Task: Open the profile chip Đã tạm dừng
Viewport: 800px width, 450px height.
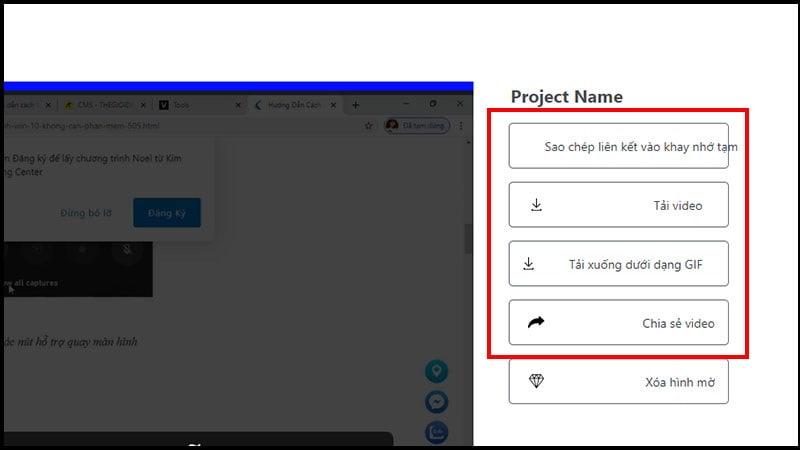Action: pos(417,126)
